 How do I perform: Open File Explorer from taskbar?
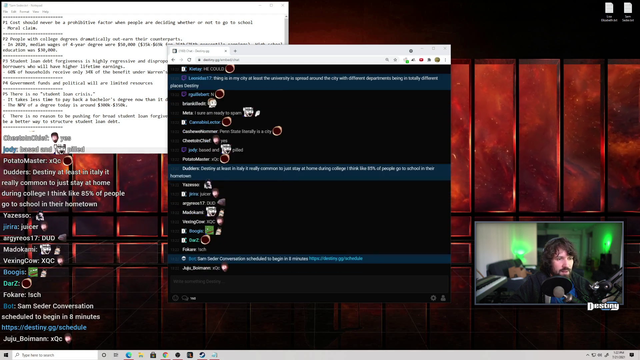(141, 355)
